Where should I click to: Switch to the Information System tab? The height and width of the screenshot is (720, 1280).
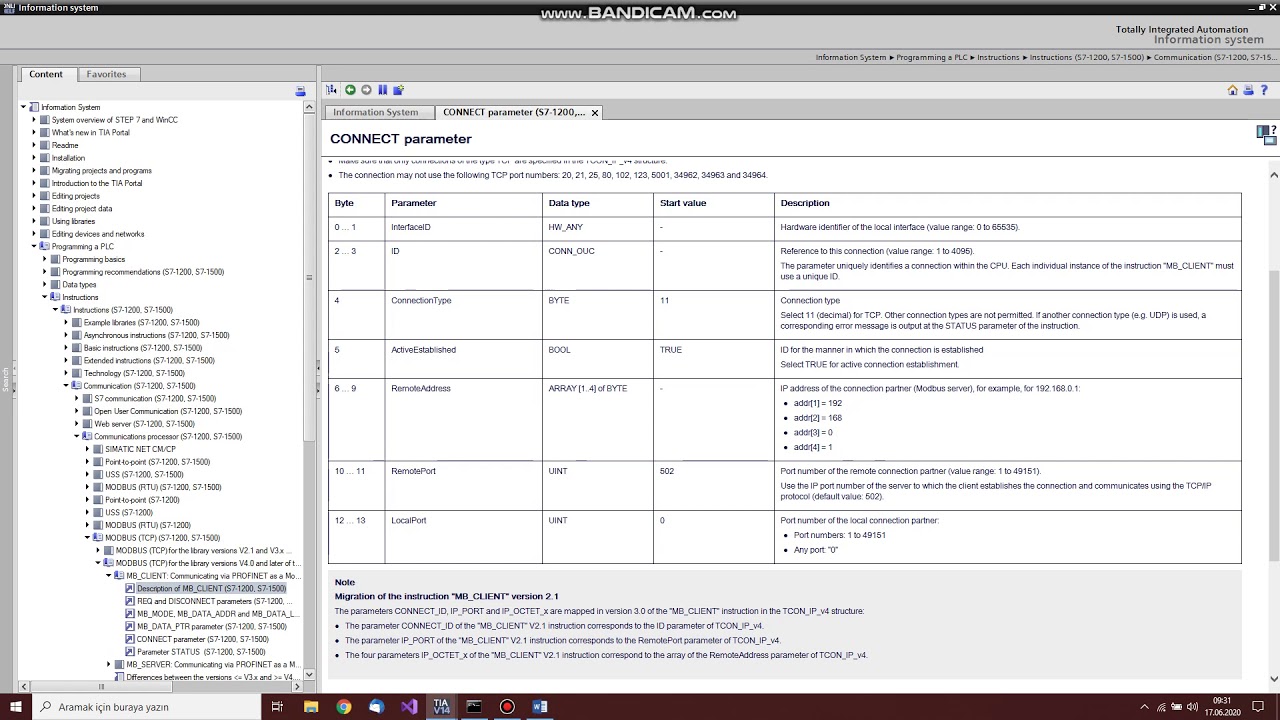pos(376,112)
